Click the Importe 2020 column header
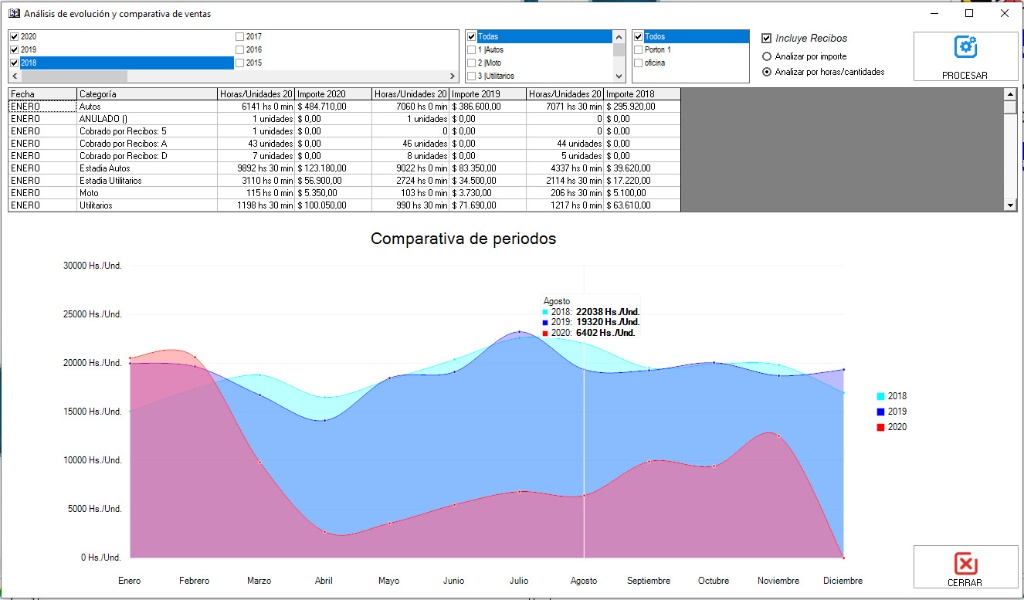Image resolution: width=1024 pixels, height=600 pixels. point(331,94)
